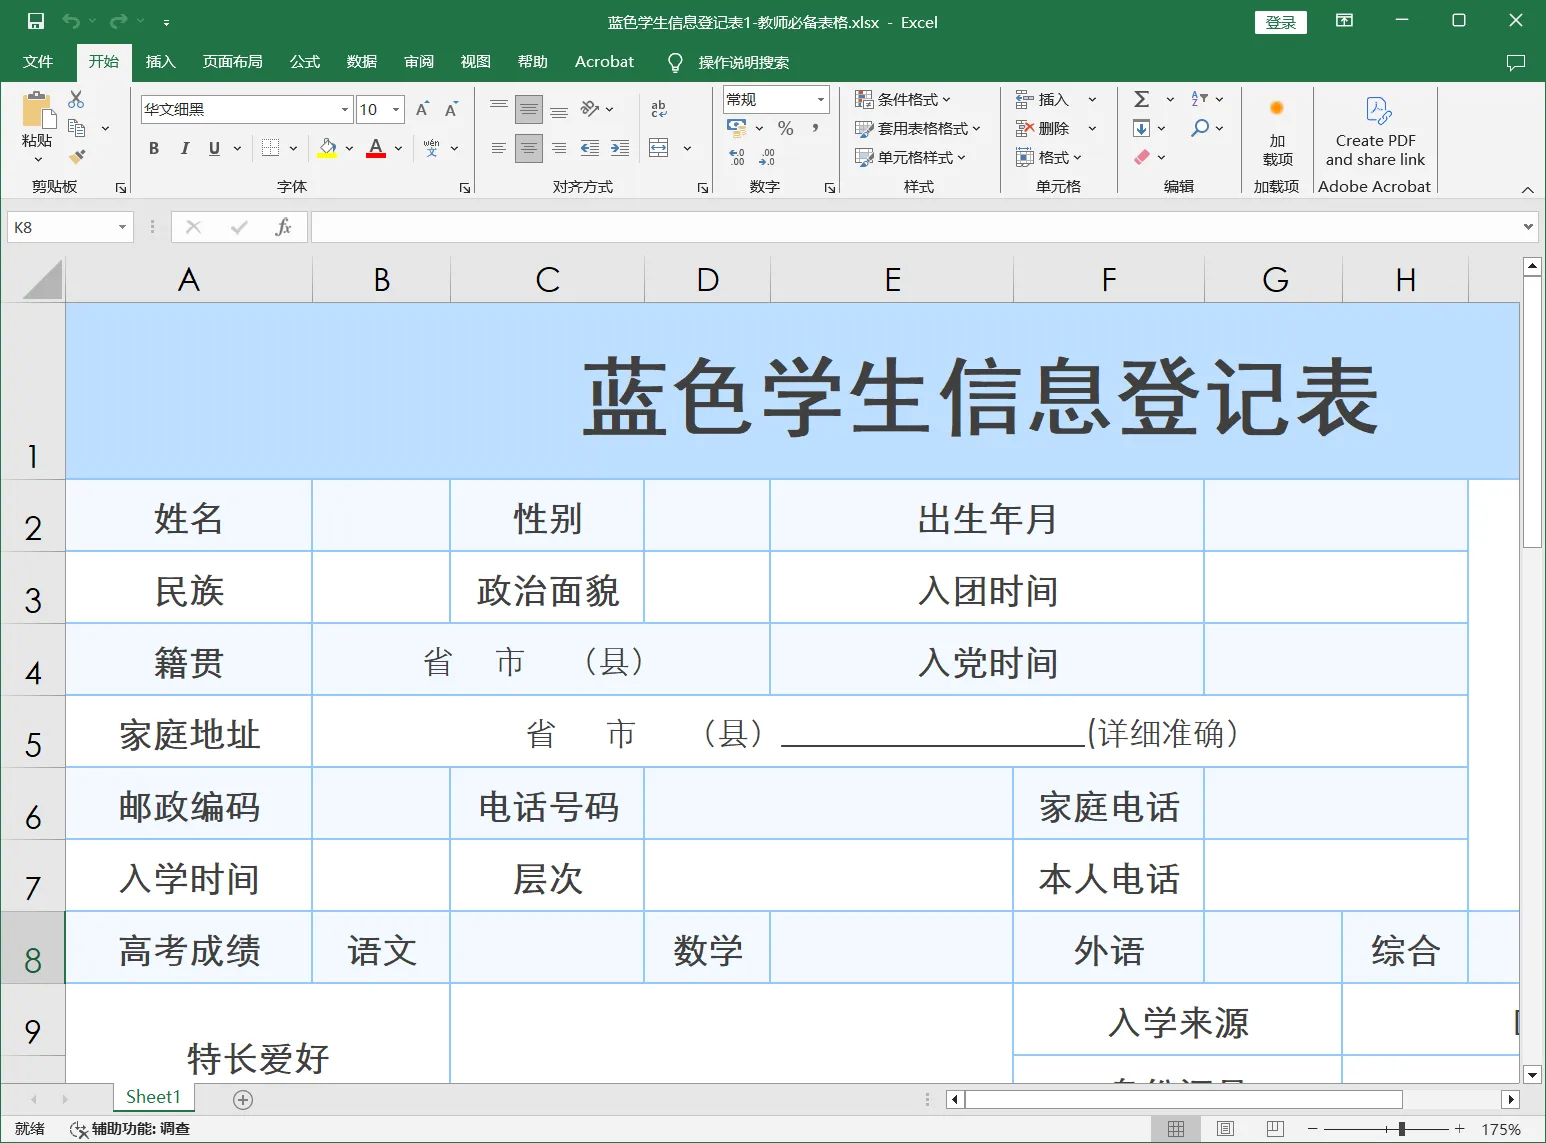Switch to Page Layout view in status bar
This screenshot has height=1143, width=1546.
(1225, 1129)
